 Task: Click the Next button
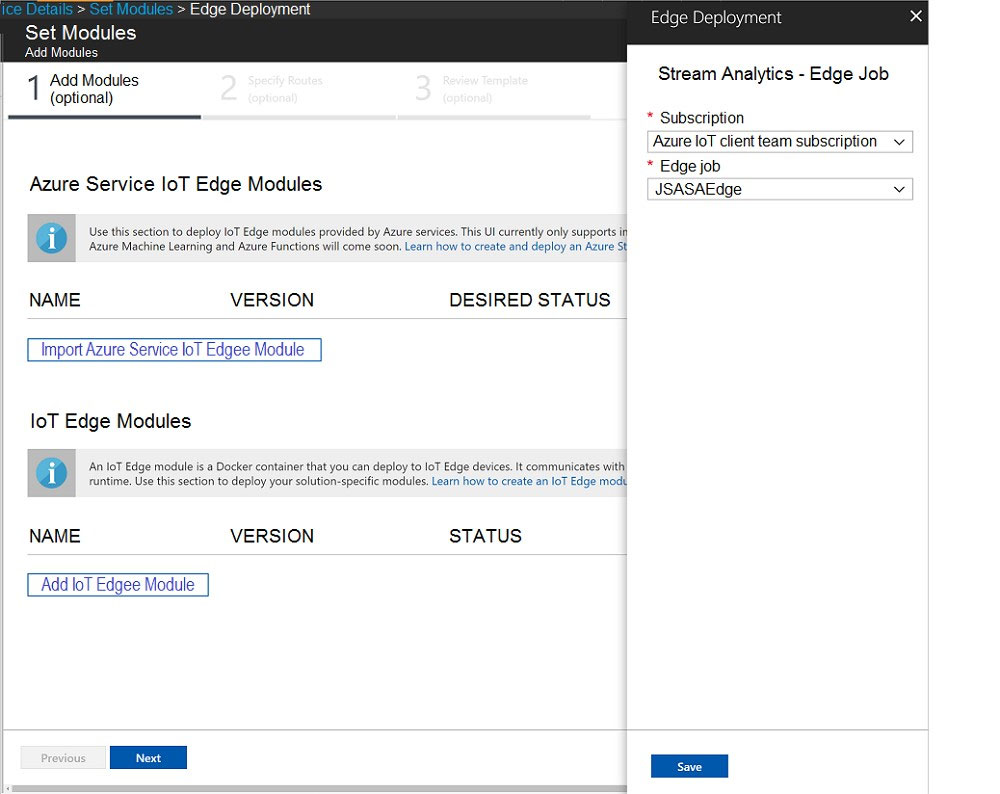coord(148,758)
